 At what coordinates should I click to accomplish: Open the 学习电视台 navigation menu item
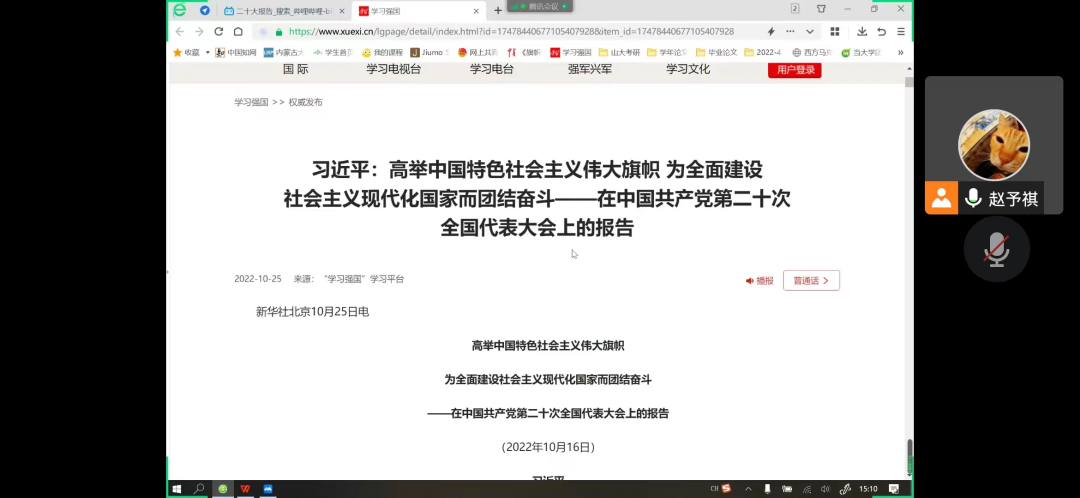click(393, 69)
